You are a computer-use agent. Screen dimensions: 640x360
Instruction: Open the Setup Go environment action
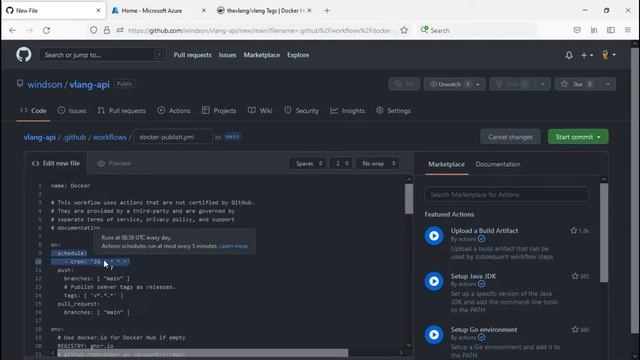click(484, 330)
